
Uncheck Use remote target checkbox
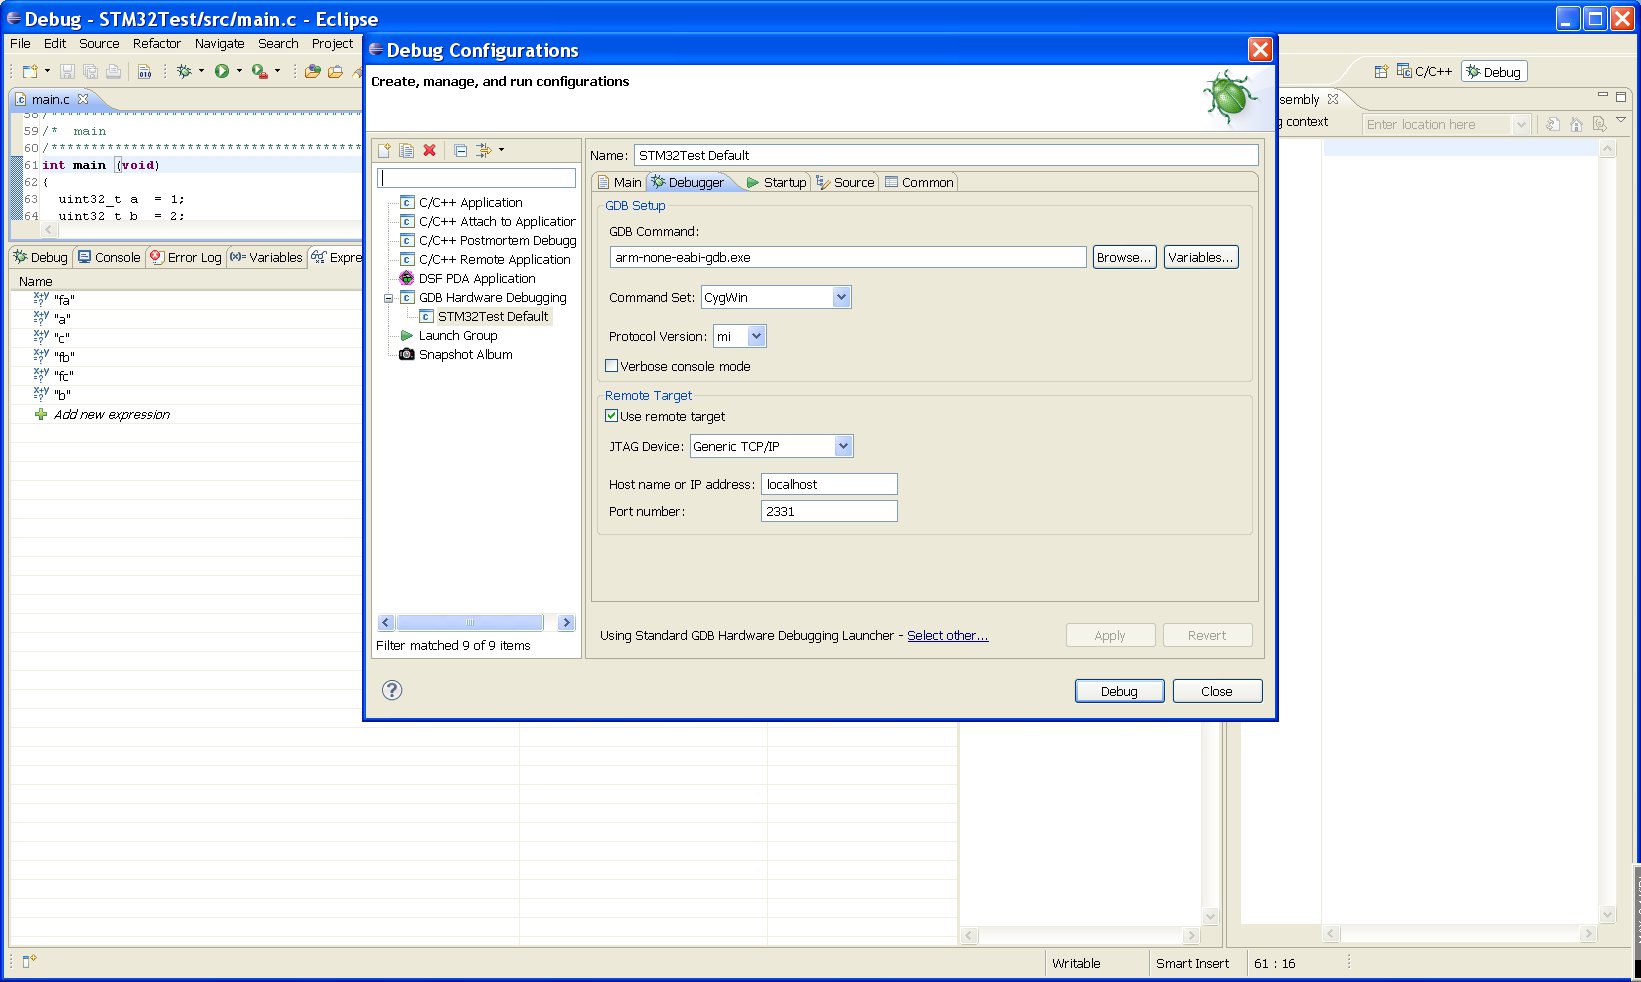[612, 416]
